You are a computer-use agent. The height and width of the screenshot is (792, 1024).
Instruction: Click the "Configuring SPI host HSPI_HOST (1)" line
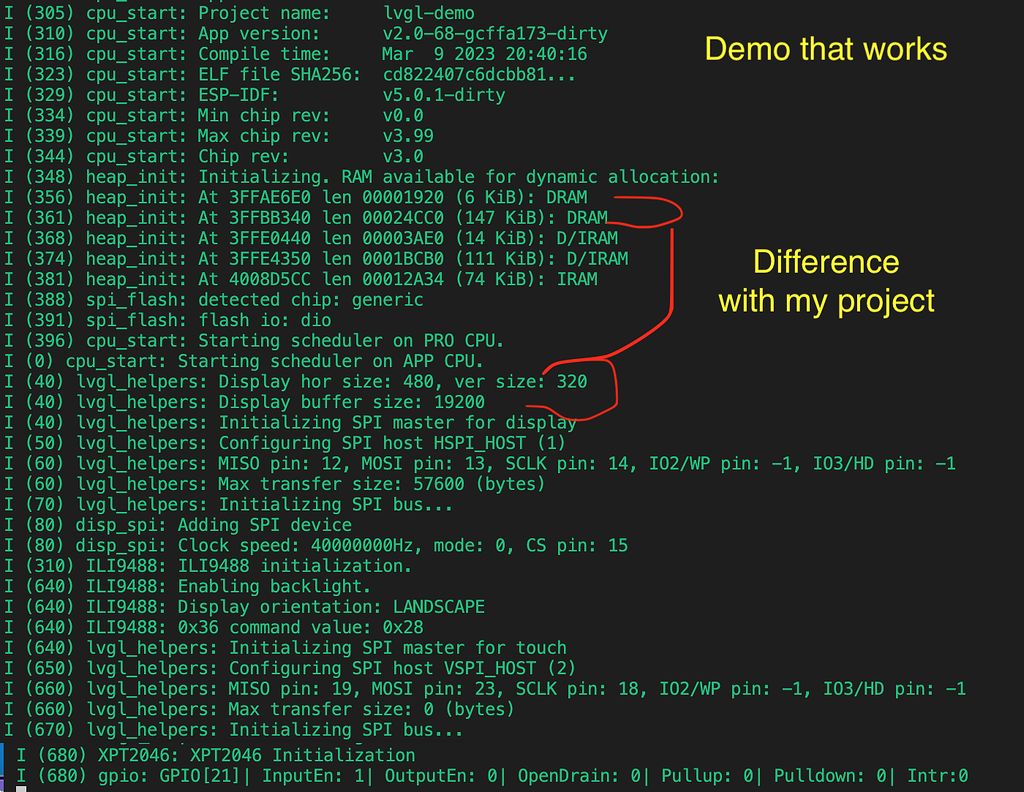285,443
